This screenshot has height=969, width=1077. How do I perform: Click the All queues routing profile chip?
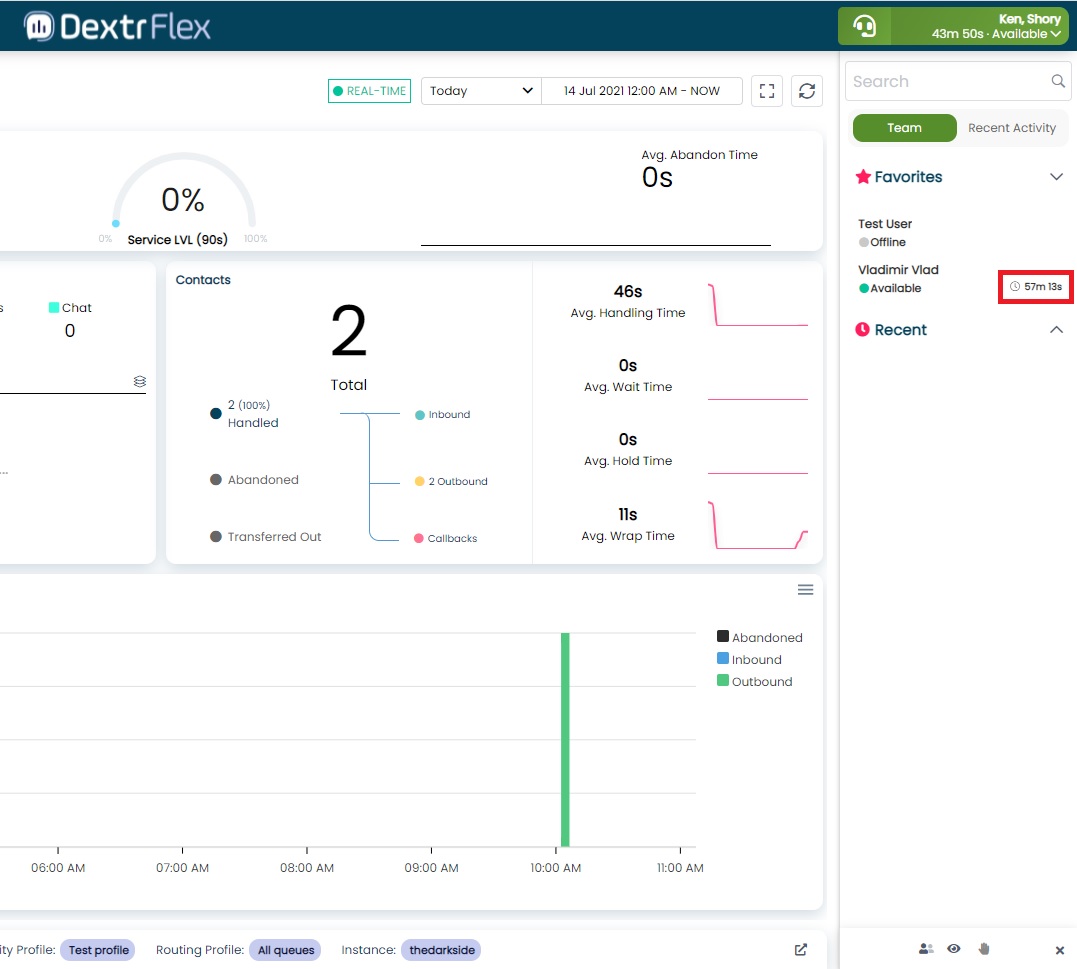click(x=286, y=950)
